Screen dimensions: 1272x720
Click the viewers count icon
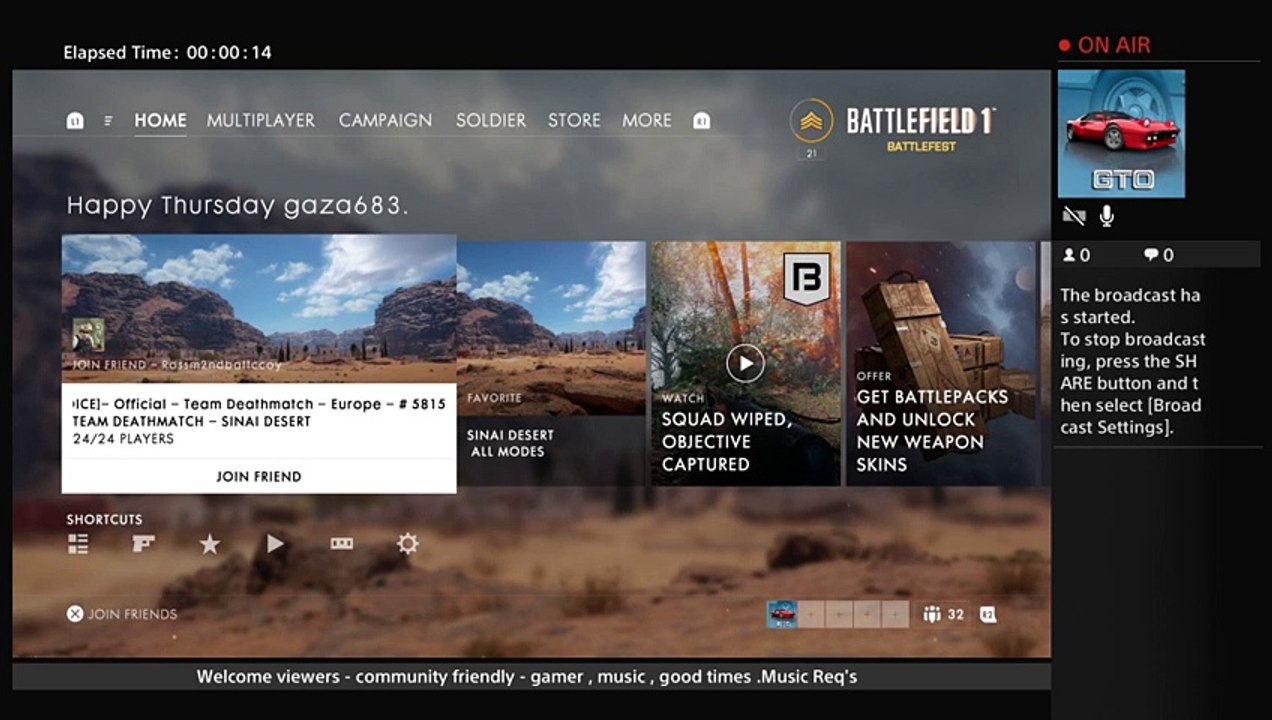(x=1069, y=255)
